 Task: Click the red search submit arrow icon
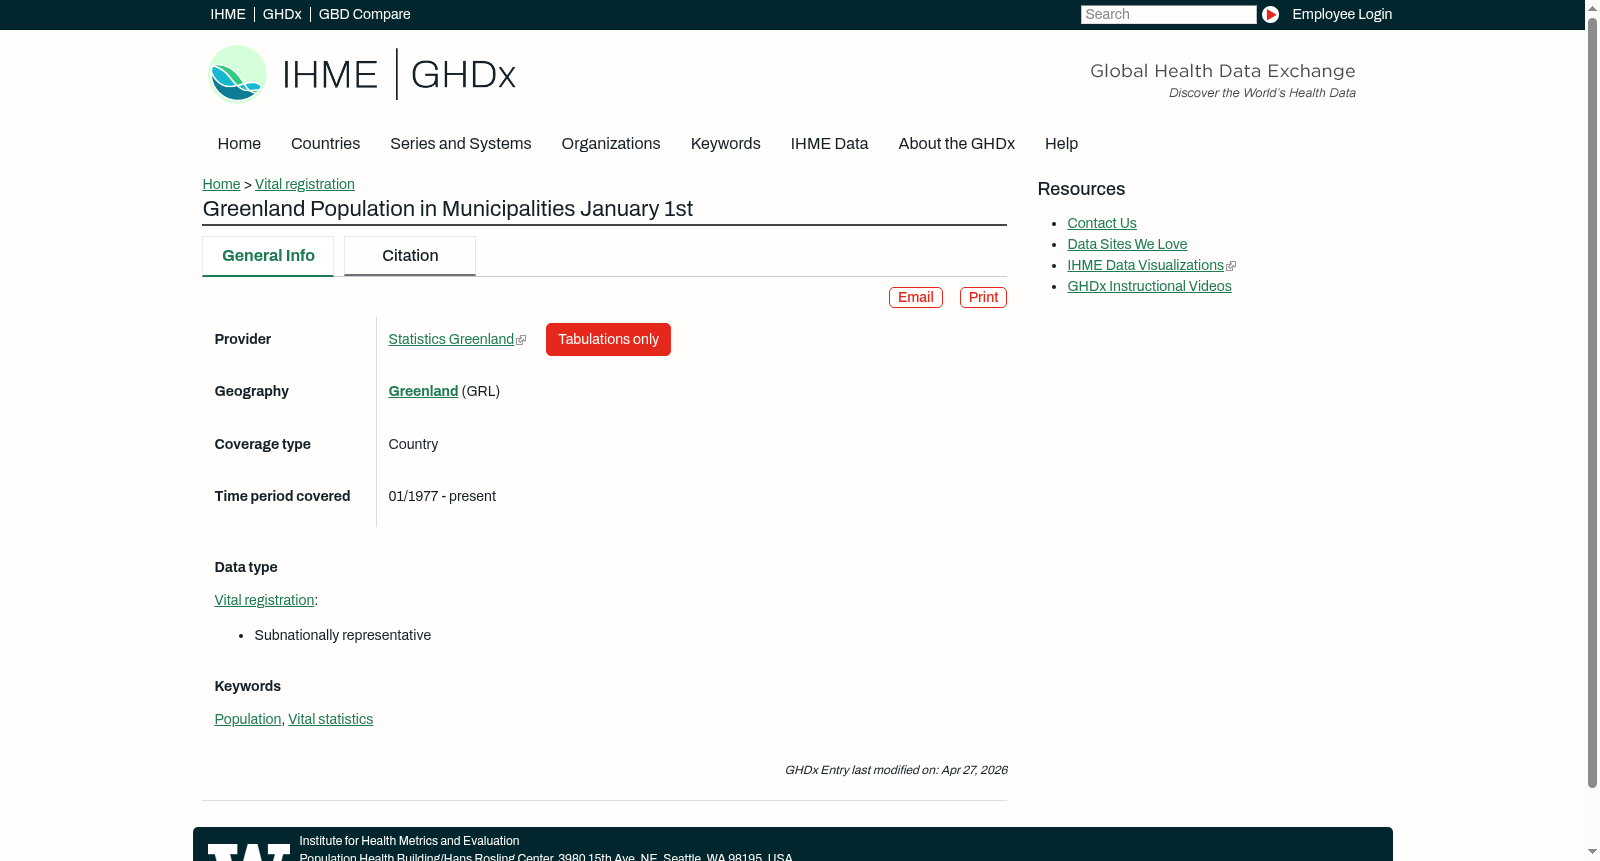[x=1270, y=14]
